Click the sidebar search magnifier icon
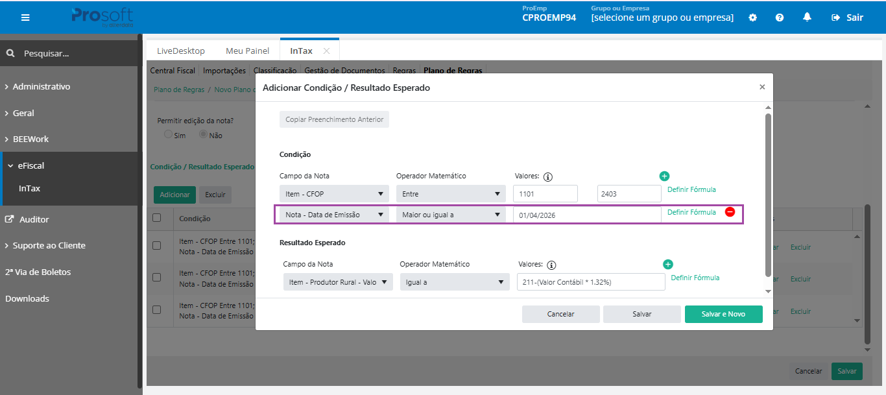The width and height of the screenshot is (886, 395). click(x=10, y=54)
